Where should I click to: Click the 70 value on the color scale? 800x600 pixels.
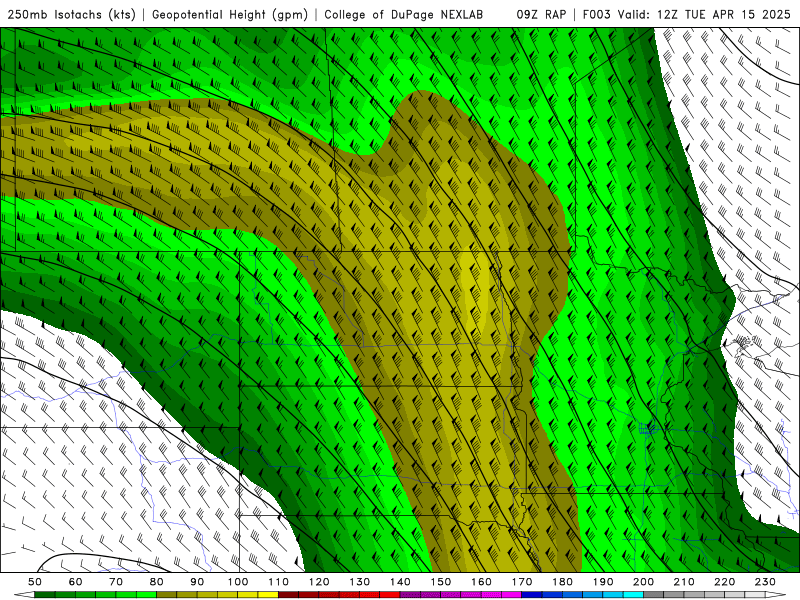point(116,582)
